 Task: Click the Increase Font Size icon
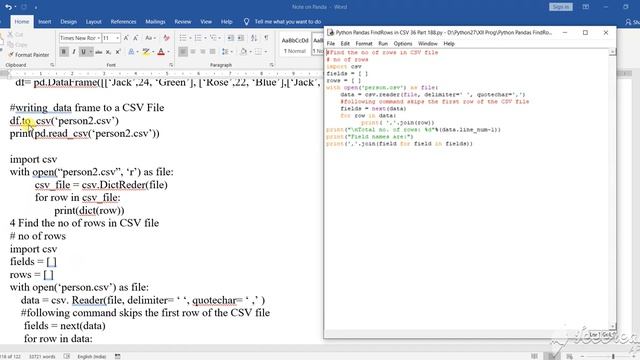(126, 38)
